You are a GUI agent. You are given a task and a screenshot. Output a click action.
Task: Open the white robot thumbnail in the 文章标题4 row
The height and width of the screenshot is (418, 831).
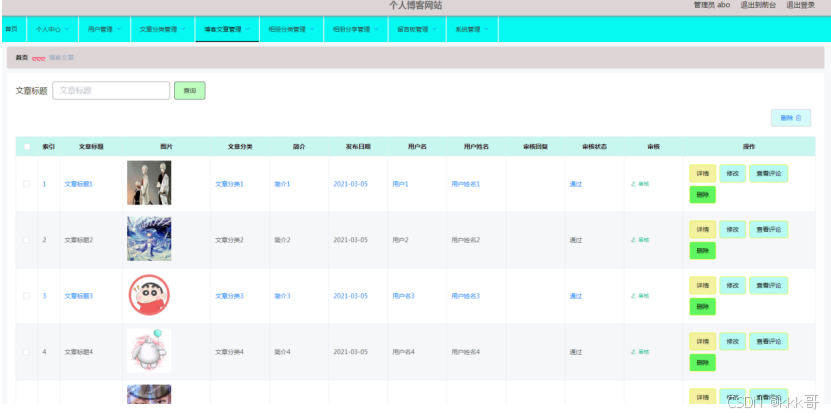click(x=149, y=350)
